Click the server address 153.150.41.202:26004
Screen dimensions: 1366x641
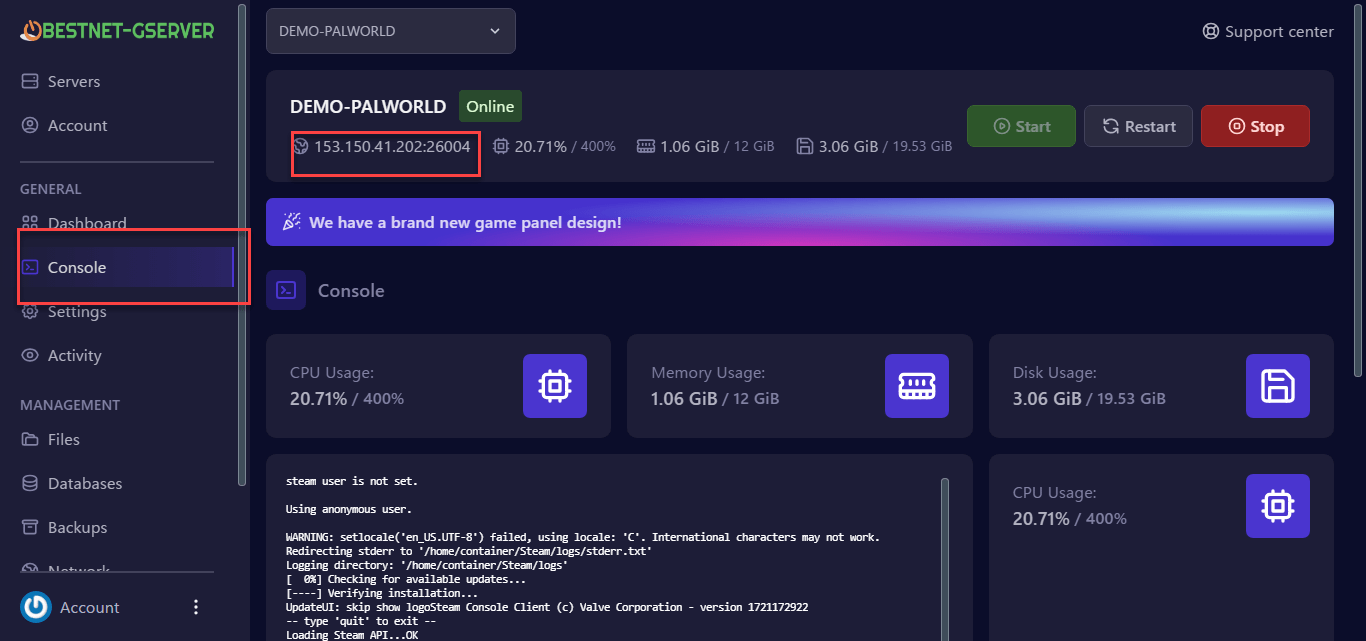(x=392, y=146)
